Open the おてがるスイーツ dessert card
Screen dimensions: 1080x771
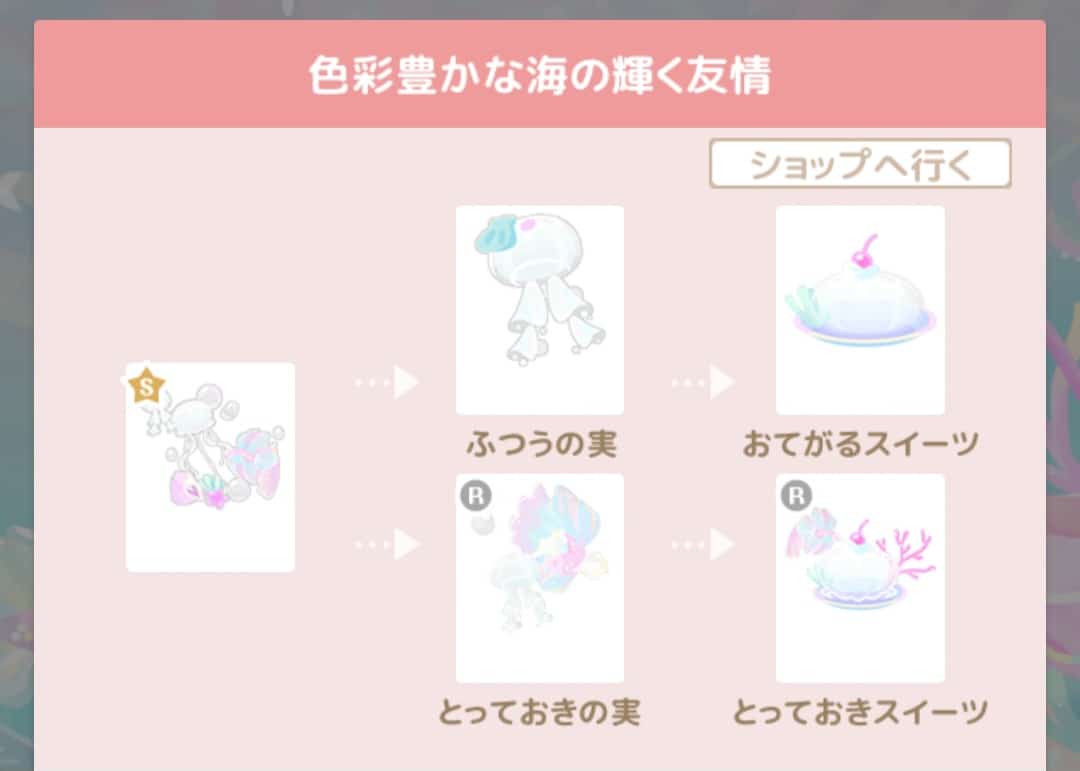point(860,310)
